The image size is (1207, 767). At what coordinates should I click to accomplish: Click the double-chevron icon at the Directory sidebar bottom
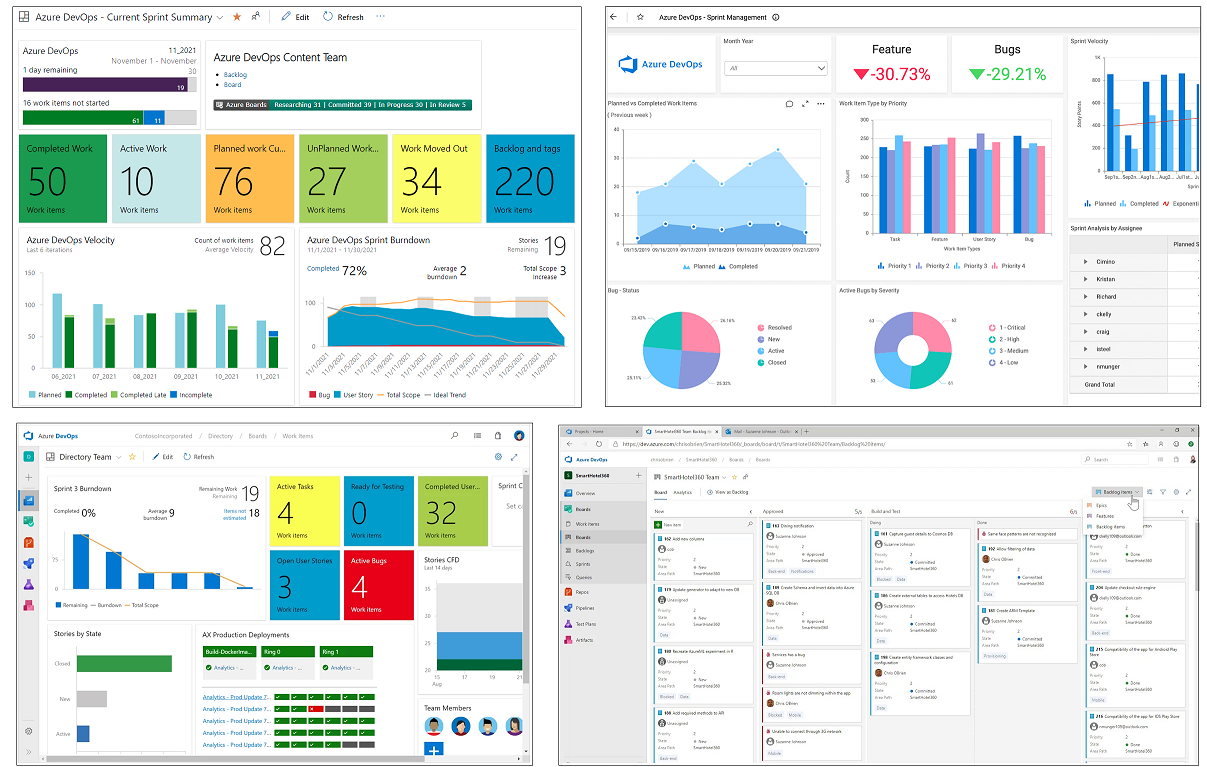tap(29, 751)
